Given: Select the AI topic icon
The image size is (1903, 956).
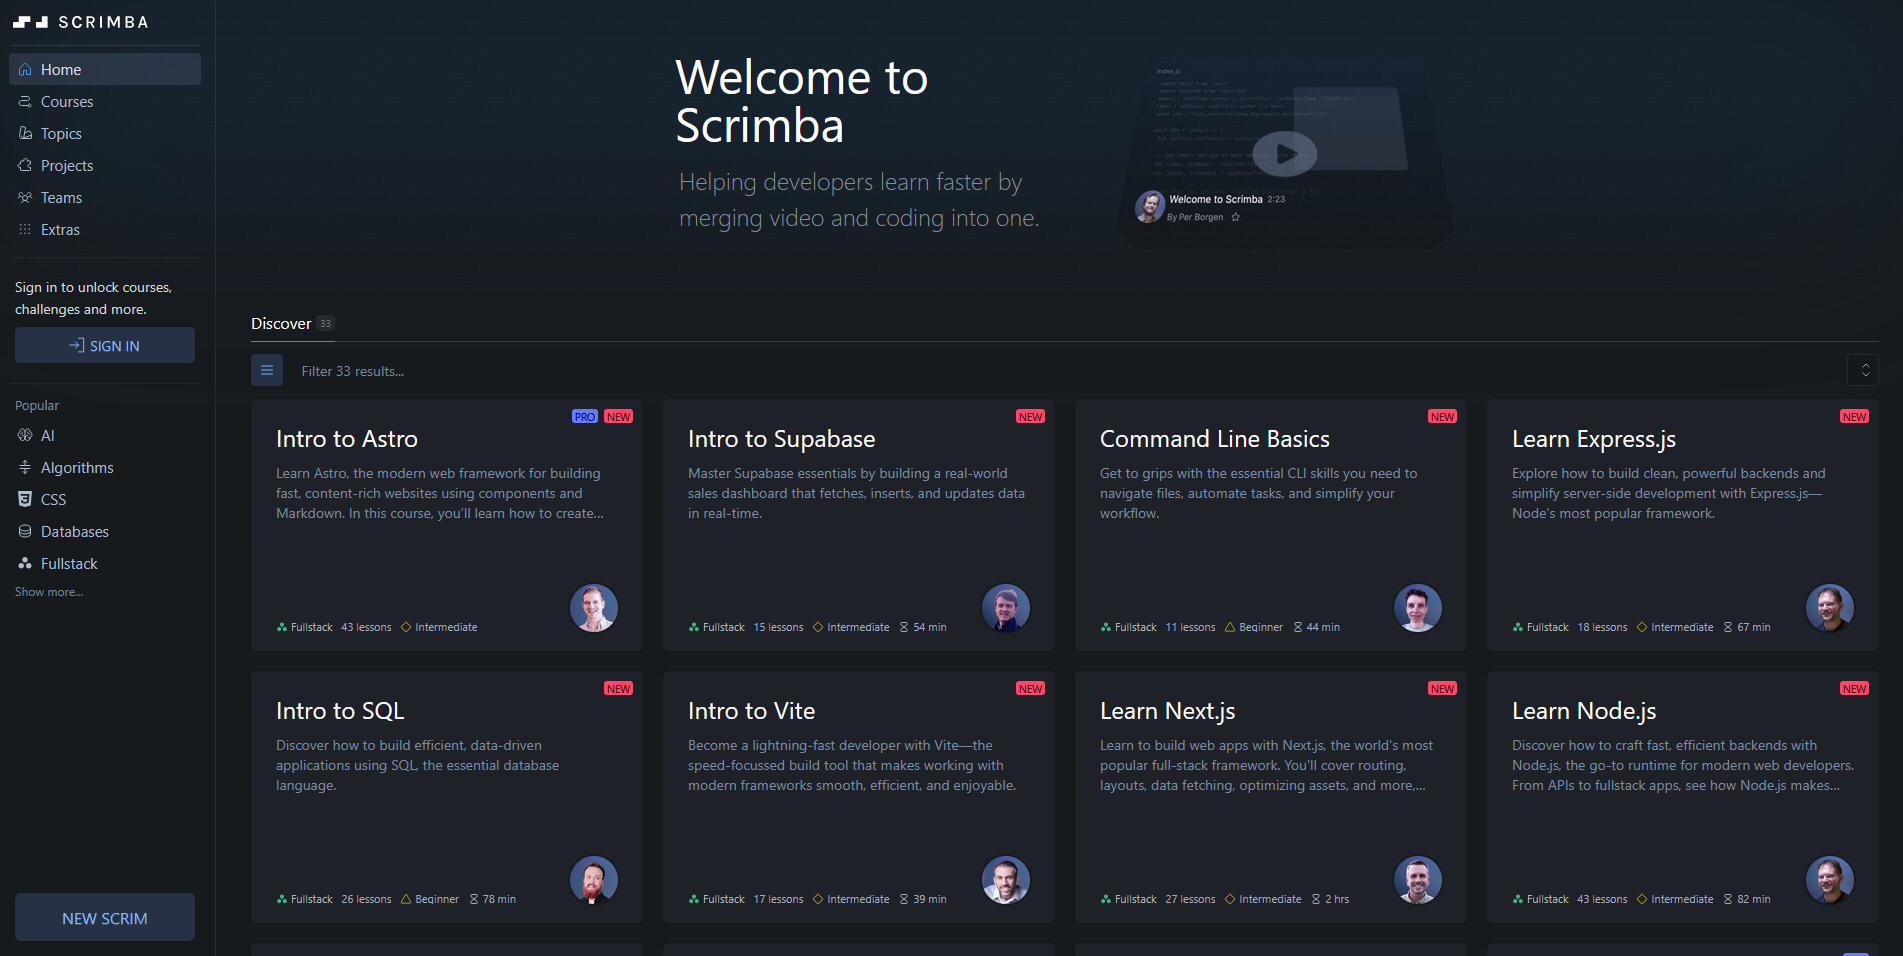Looking at the screenshot, I should [25, 435].
